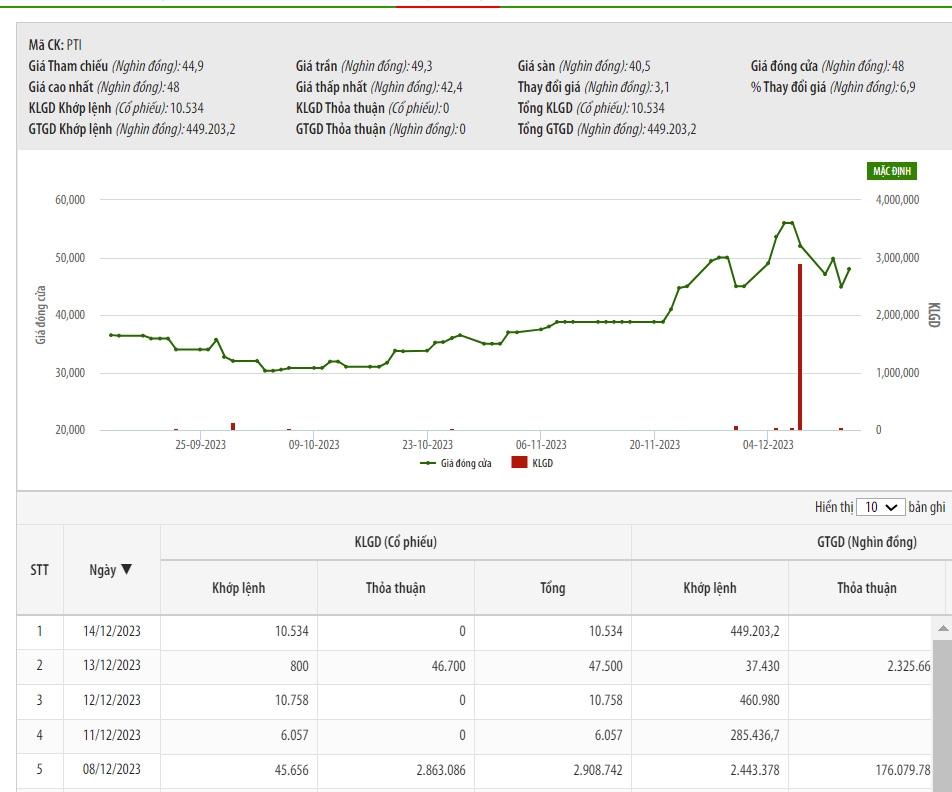952x792 pixels.
Task: Click the table scrollbar up arrow
Action: coord(941,628)
